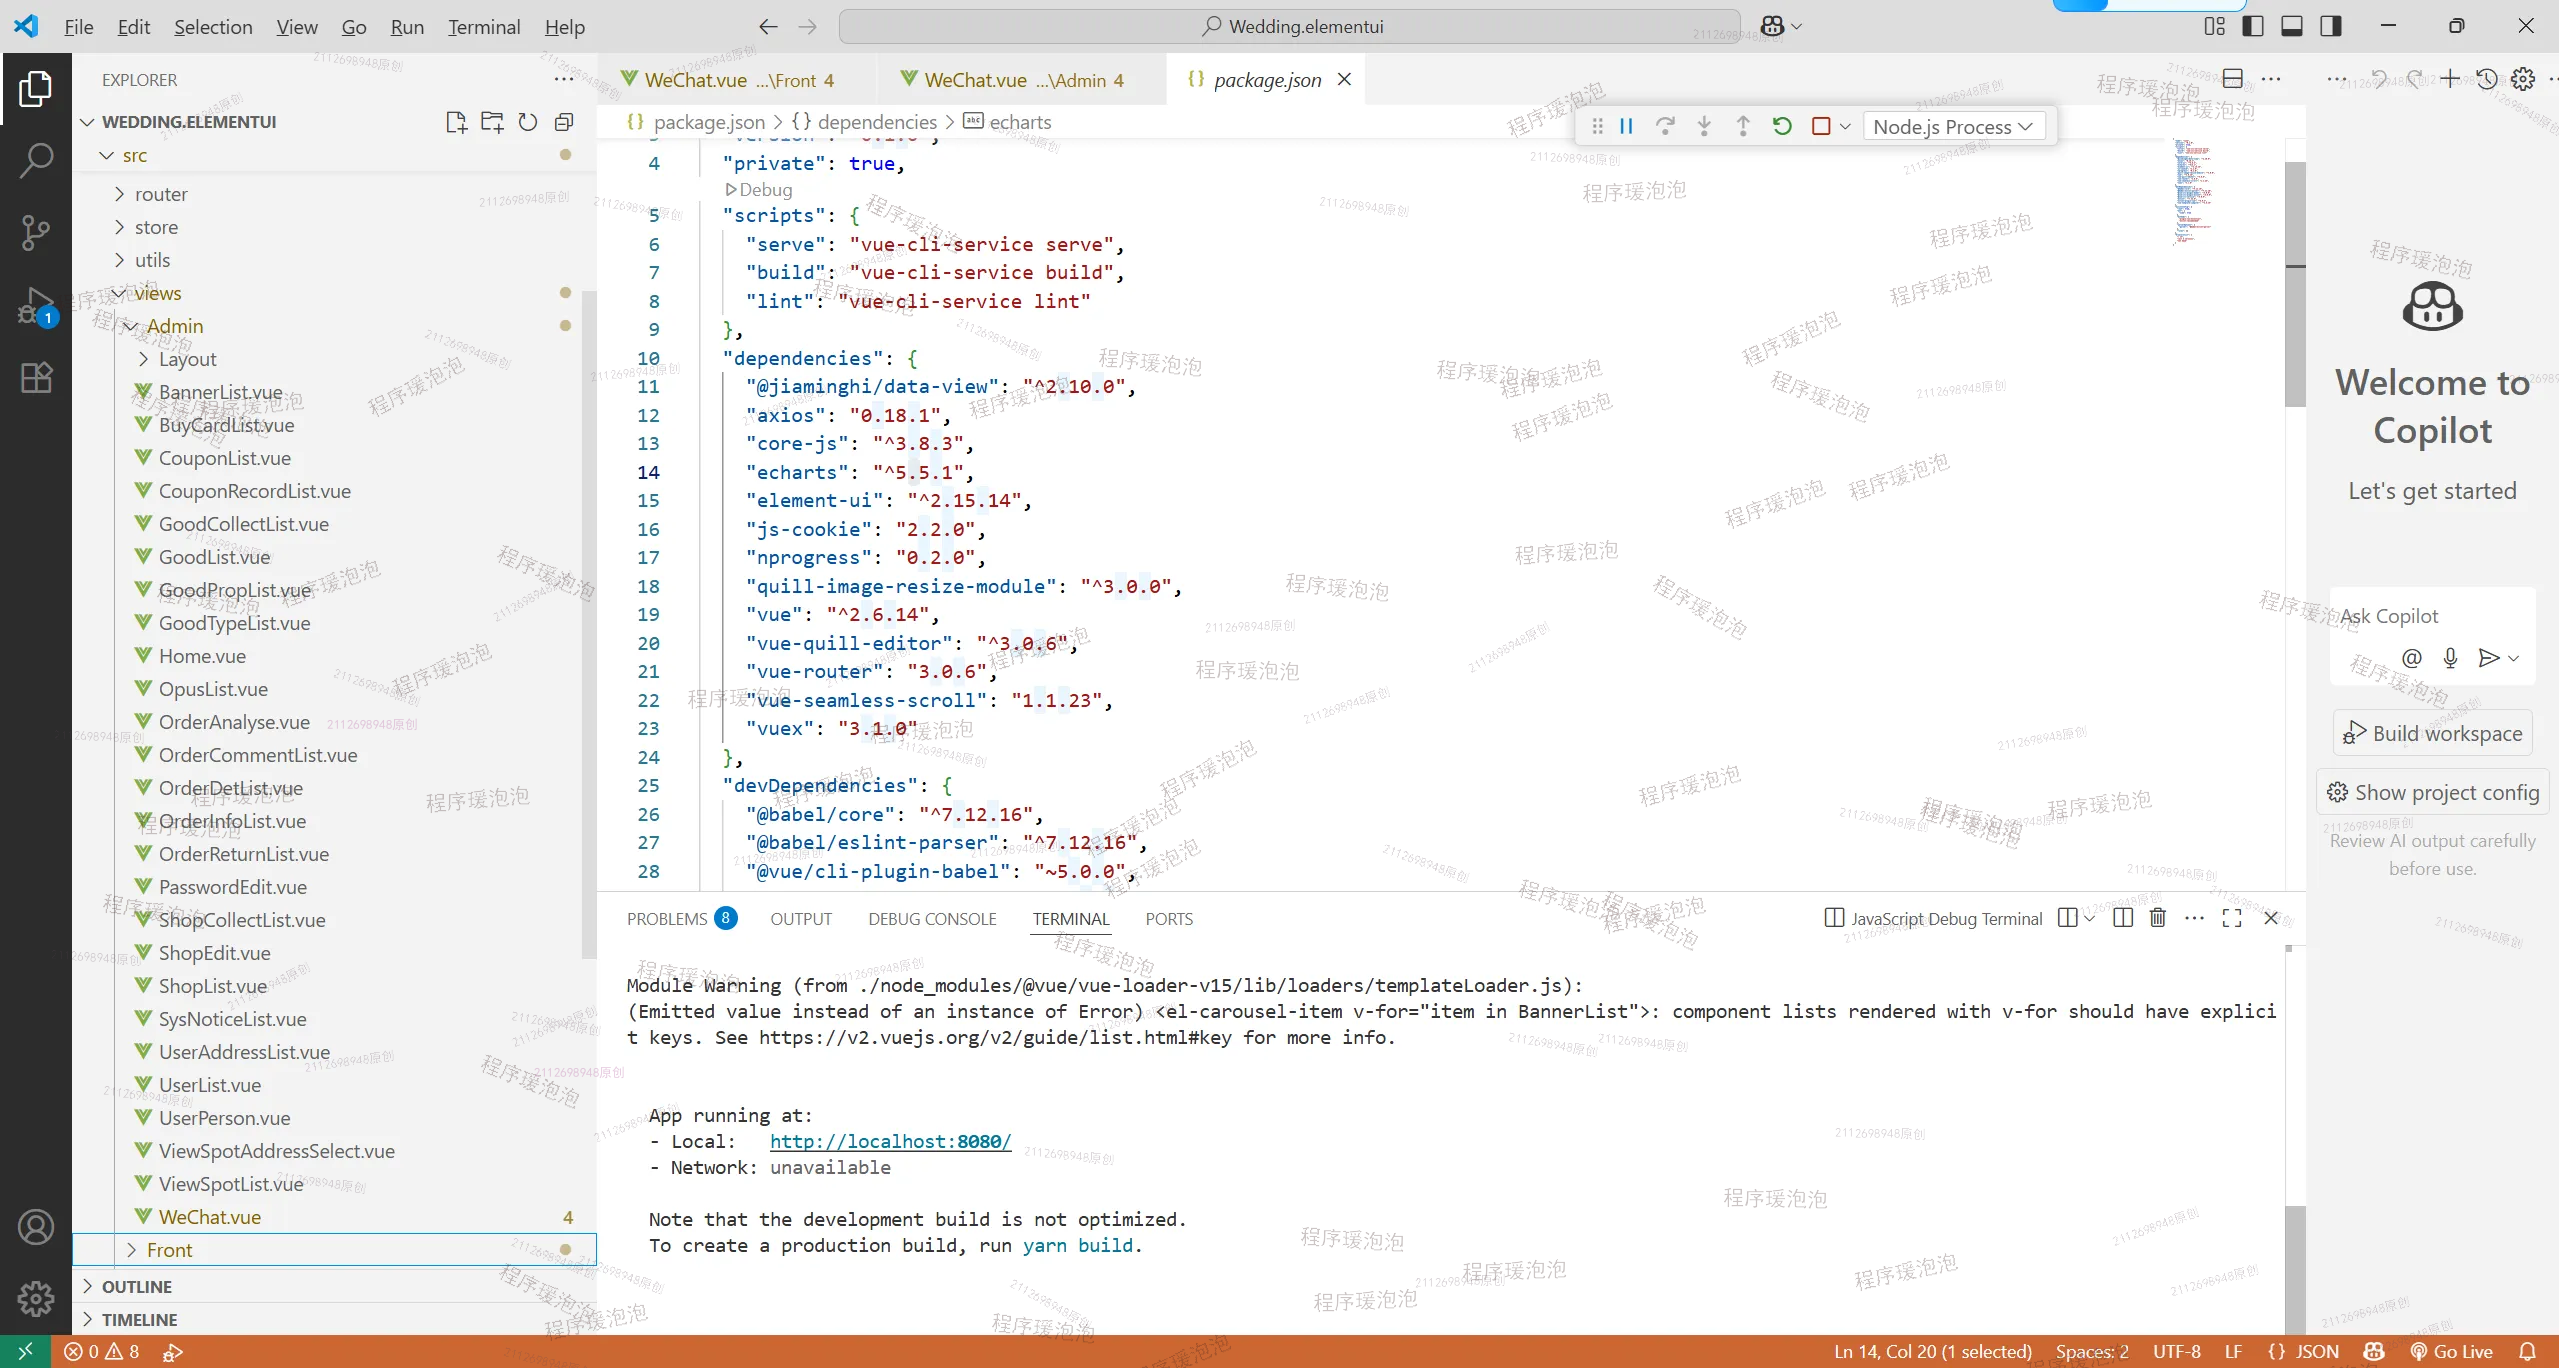
Task: Toggle the primary side bar layout button
Action: coord(2253,26)
